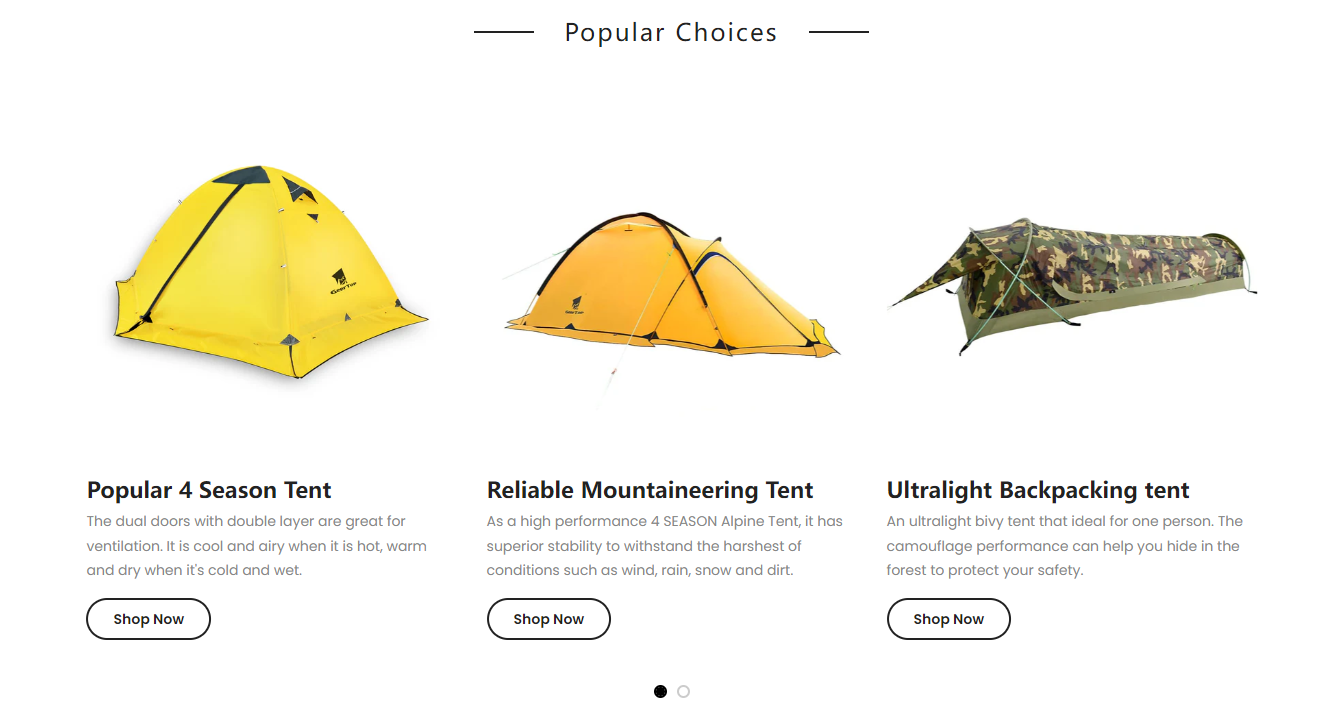Open the Ultralight Backpacking tent title
Image resolution: width=1336 pixels, height=717 pixels.
tap(1038, 490)
